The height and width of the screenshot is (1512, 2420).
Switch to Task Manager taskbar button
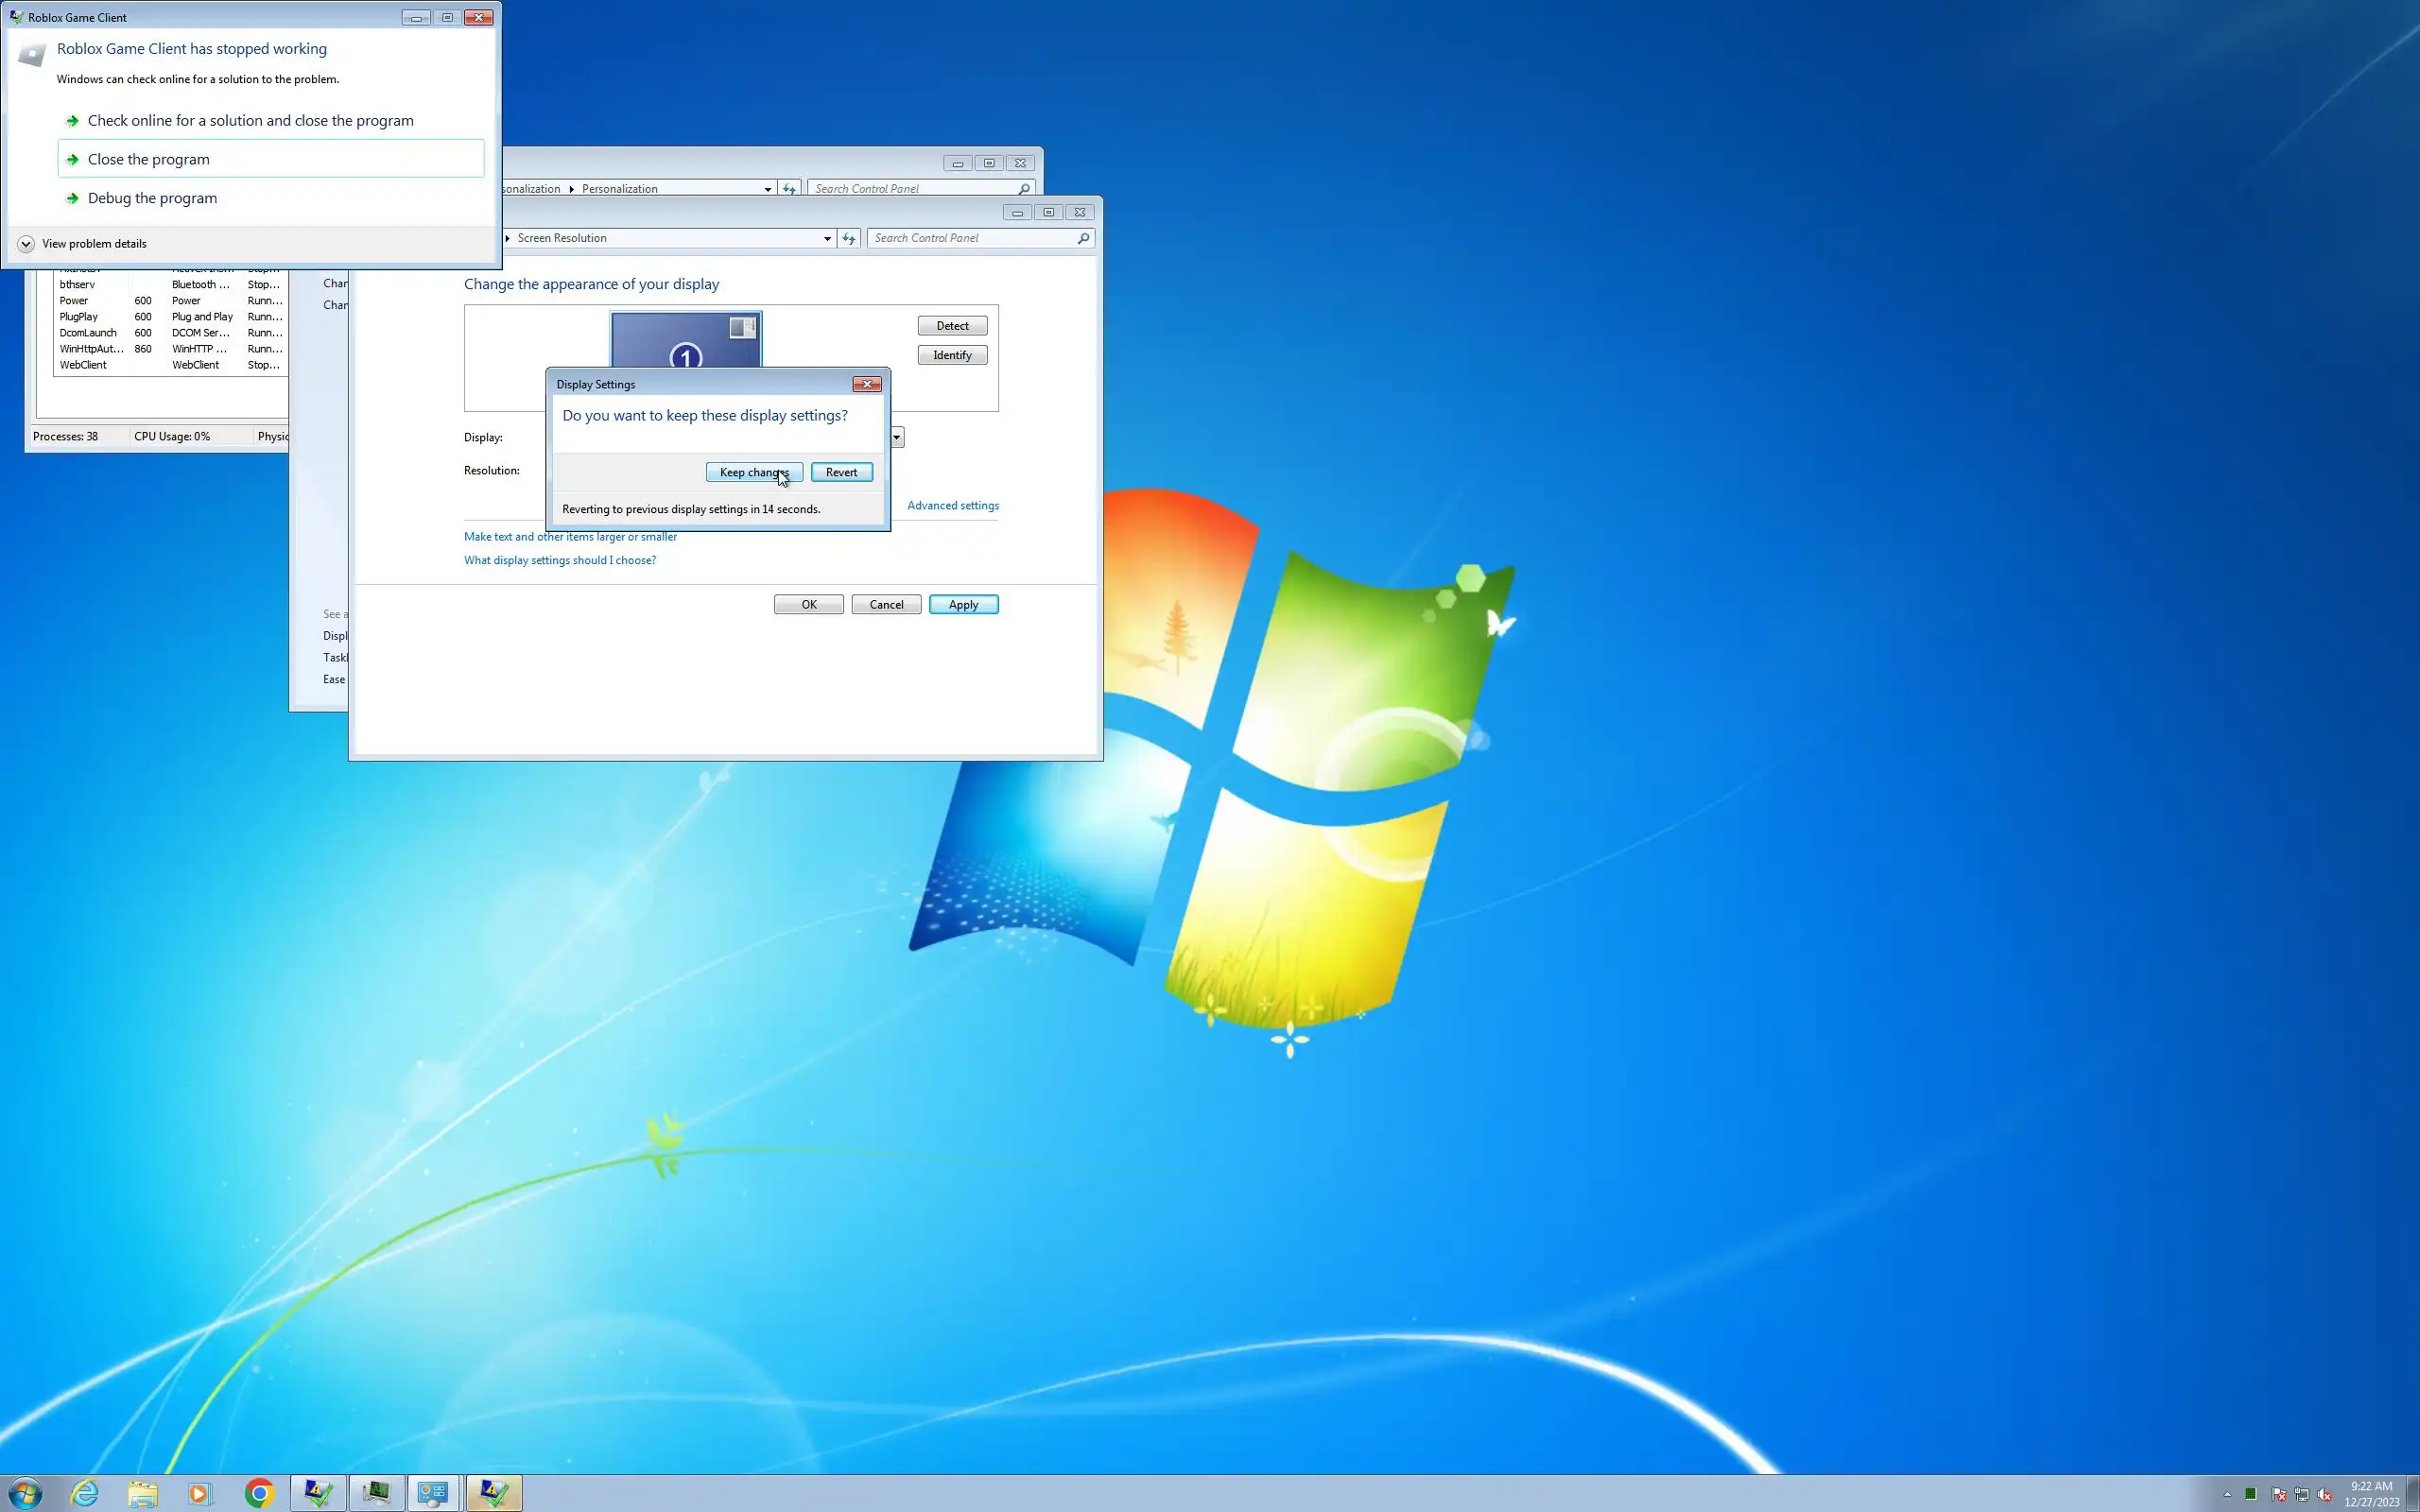377,1493
